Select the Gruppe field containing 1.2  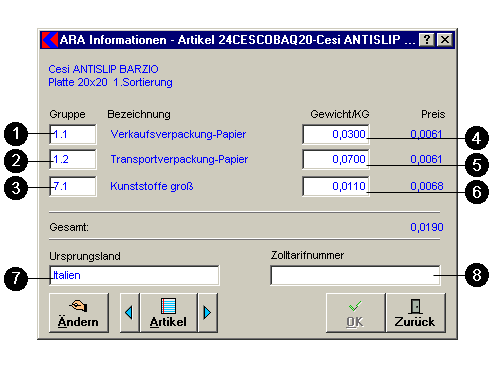point(73,159)
